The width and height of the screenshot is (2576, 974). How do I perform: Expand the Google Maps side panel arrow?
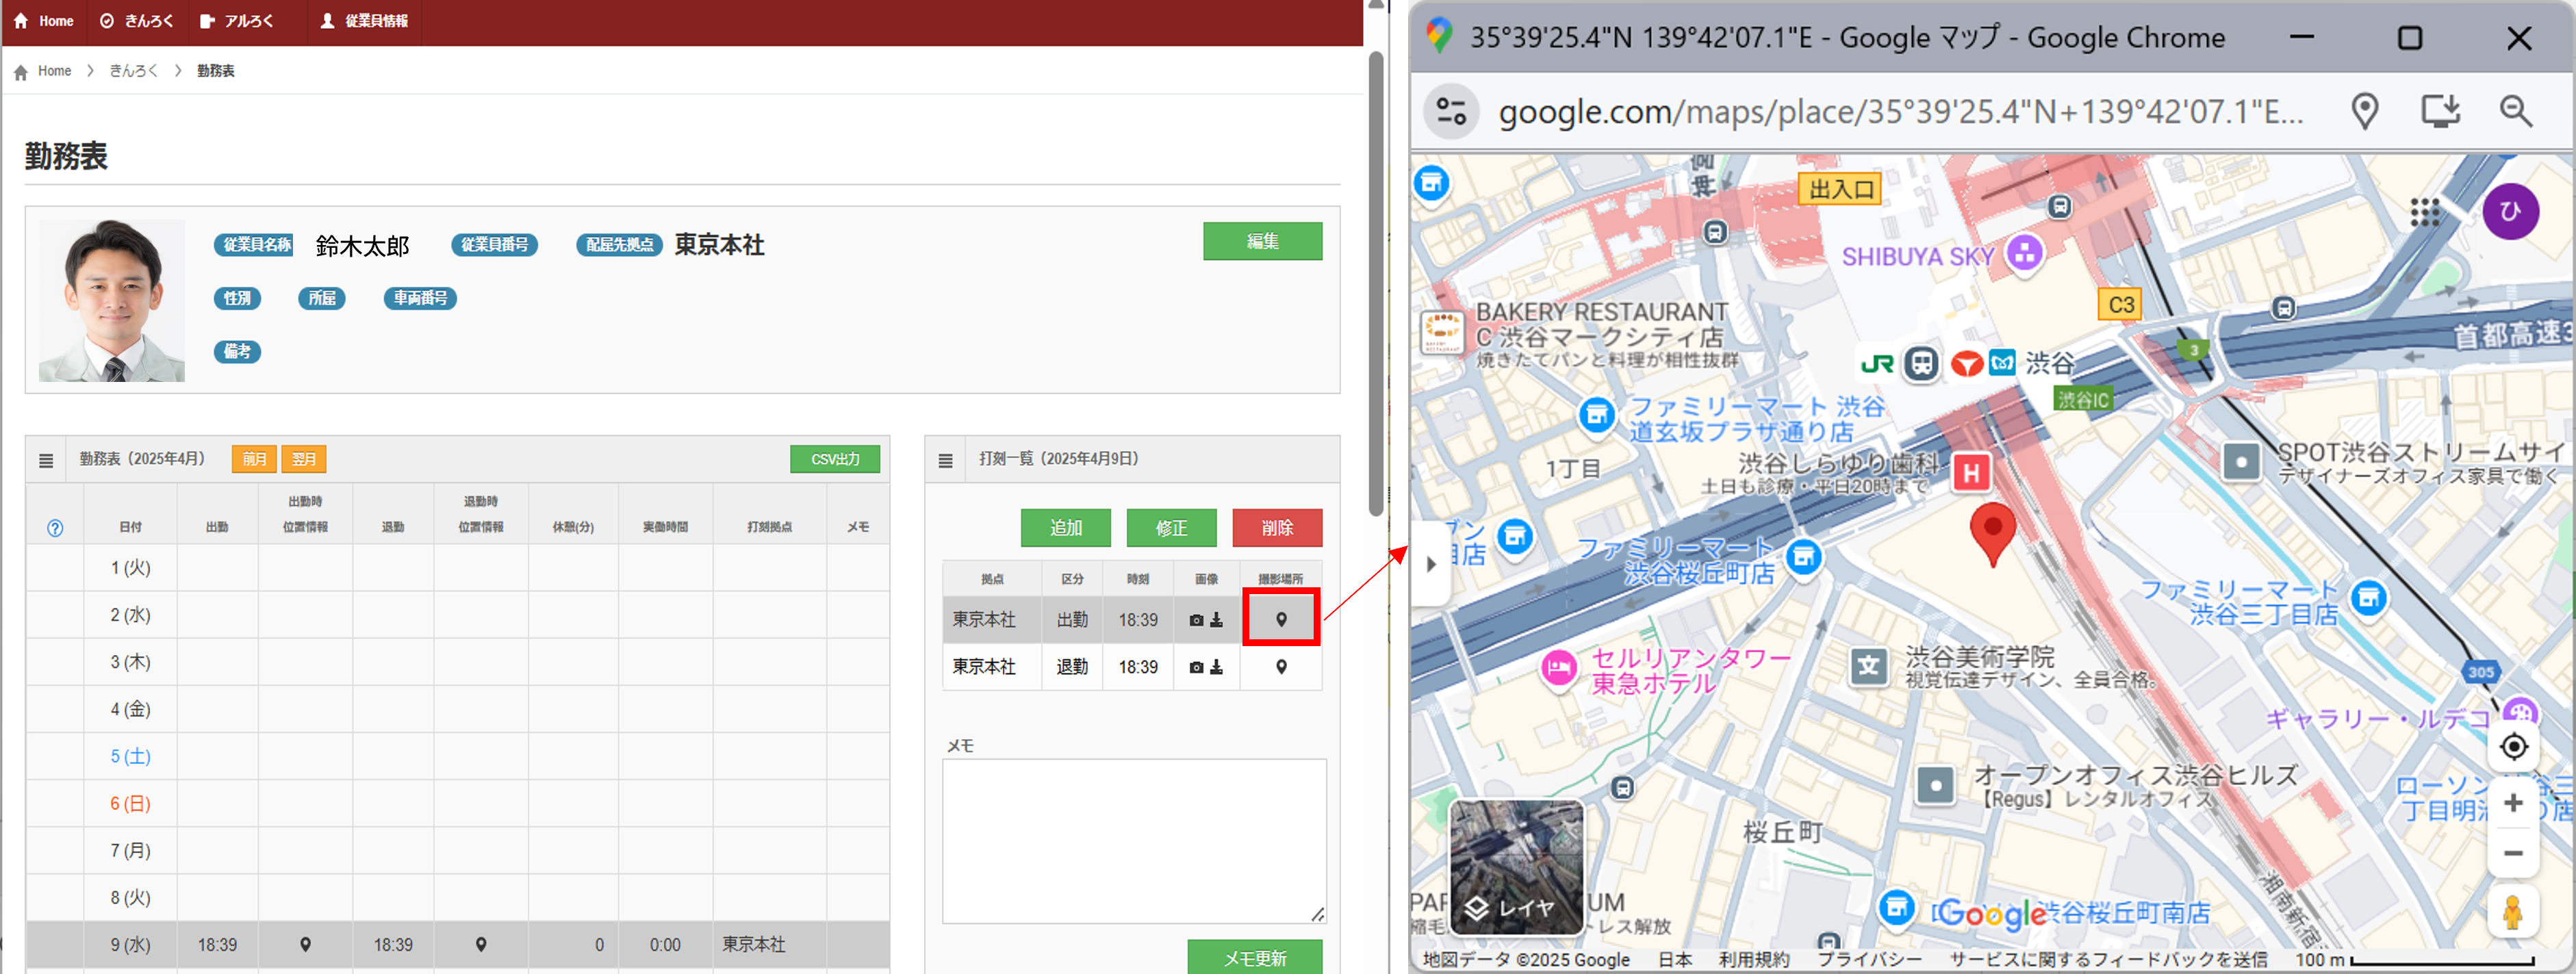(1430, 565)
